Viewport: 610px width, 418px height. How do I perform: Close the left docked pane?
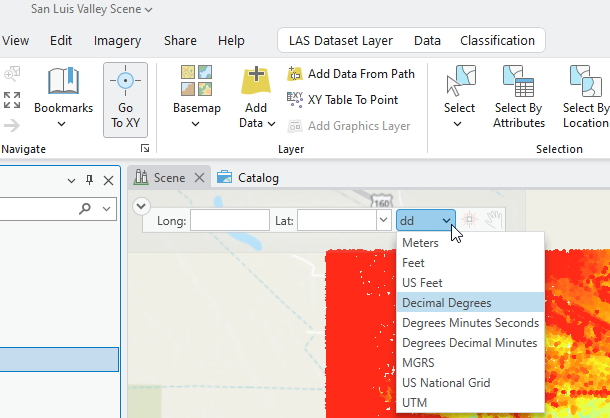(x=109, y=180)
